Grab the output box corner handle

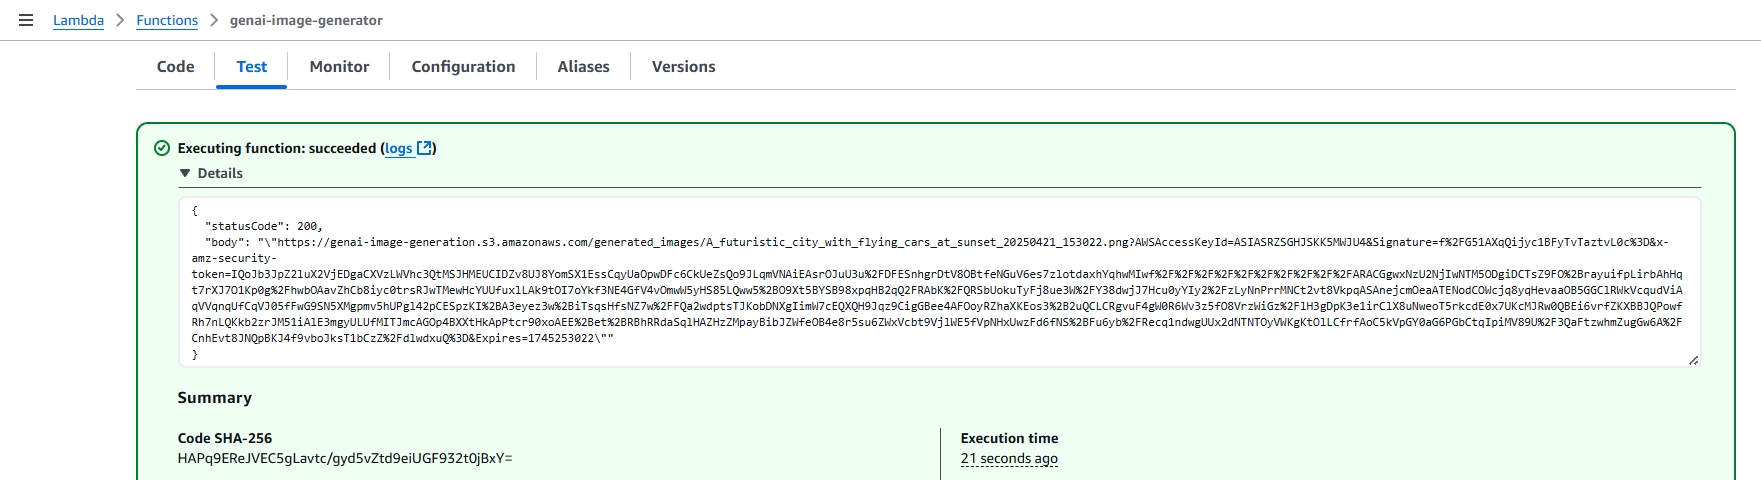pyautogui.click(x=1693, y=360)
